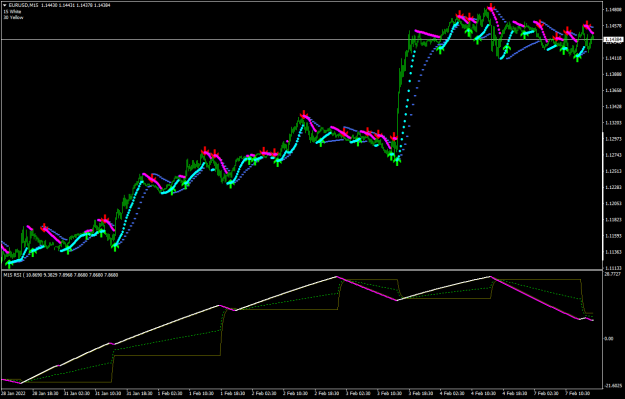Screen dimensions: 625x399
Task: Select the "15 White" legend label
Action: click(x=12, y=12)
